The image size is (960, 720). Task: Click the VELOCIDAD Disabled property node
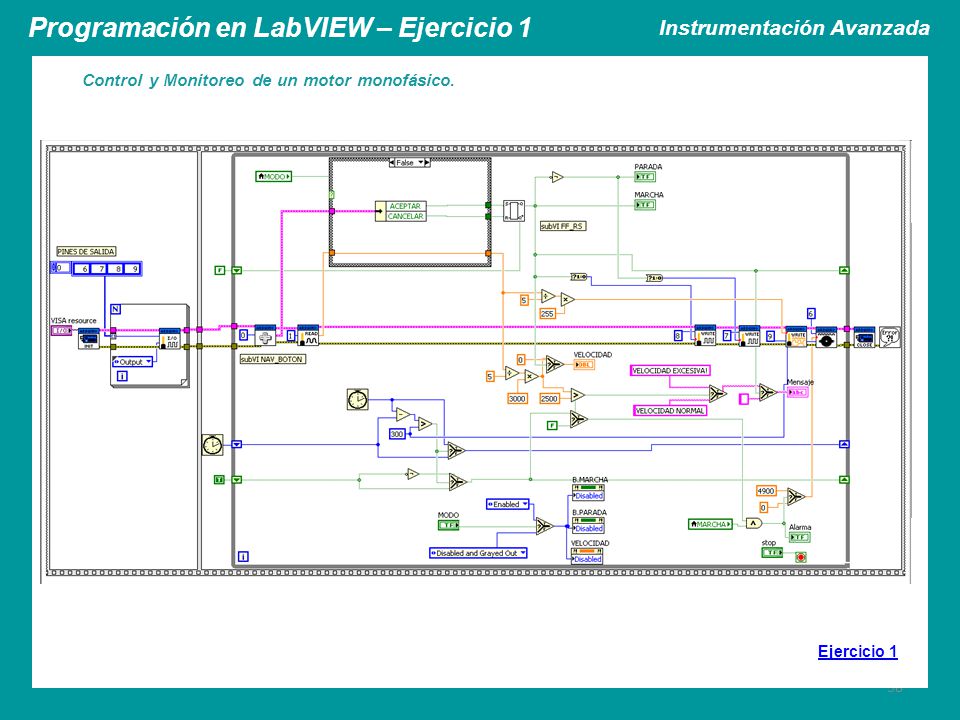coord(587,555)
